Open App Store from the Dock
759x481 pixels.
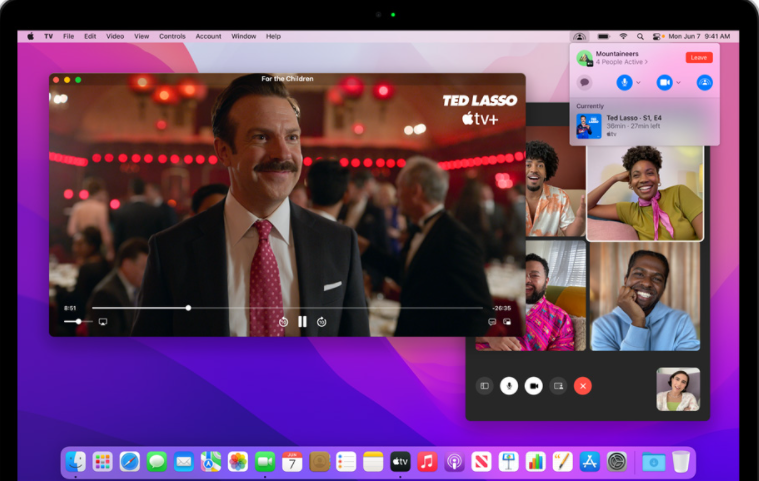(x=590, y=462)
